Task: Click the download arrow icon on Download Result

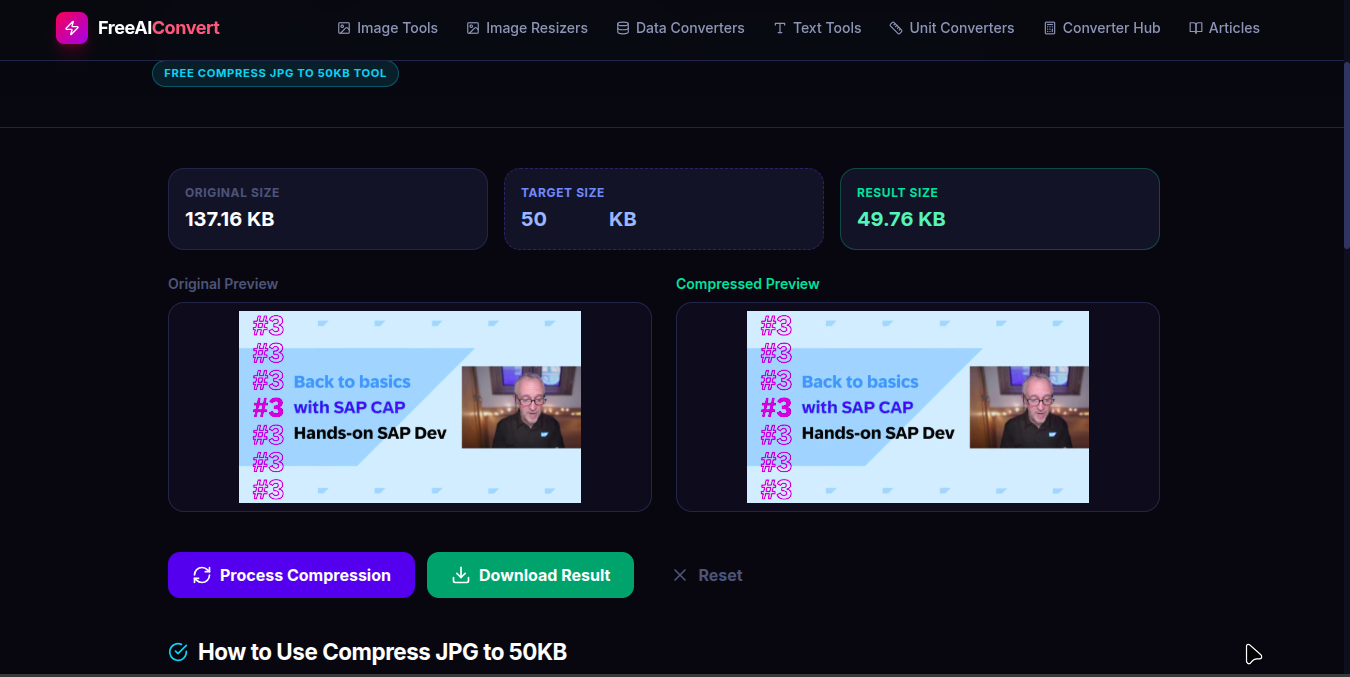Action: coord(461,575)
